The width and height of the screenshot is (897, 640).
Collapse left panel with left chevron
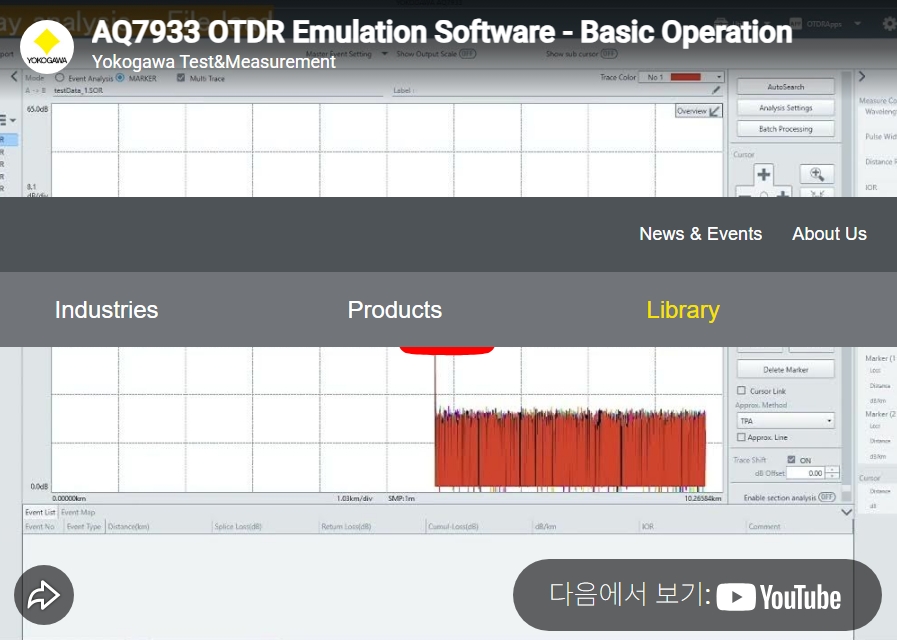14,77
